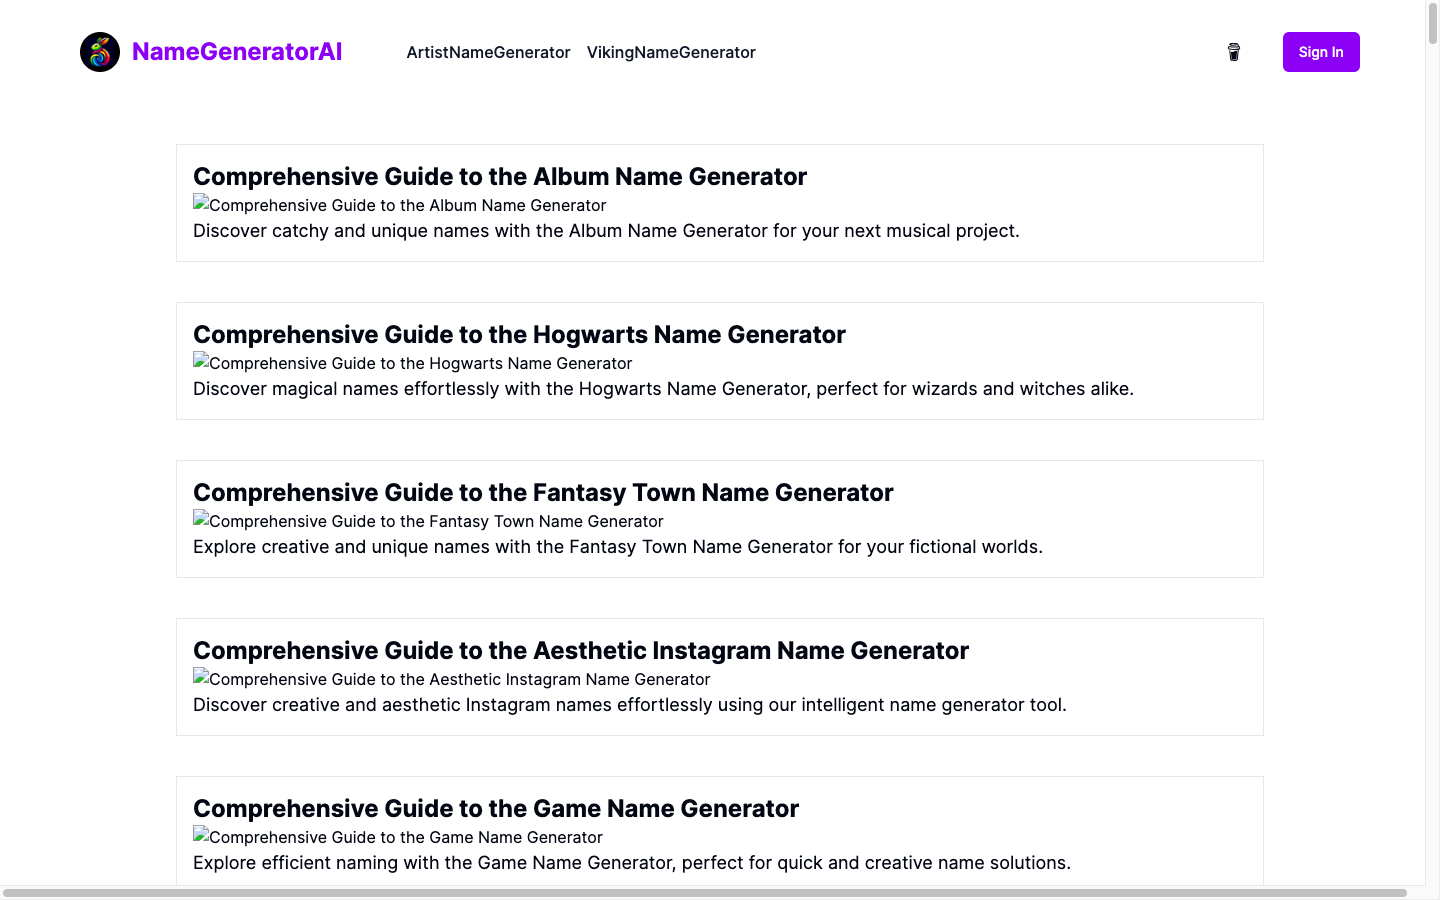The width and height of the screenshot is (1440, 900).
Task: Click the Hogwarts guide description text
Action: coord(663,388)
